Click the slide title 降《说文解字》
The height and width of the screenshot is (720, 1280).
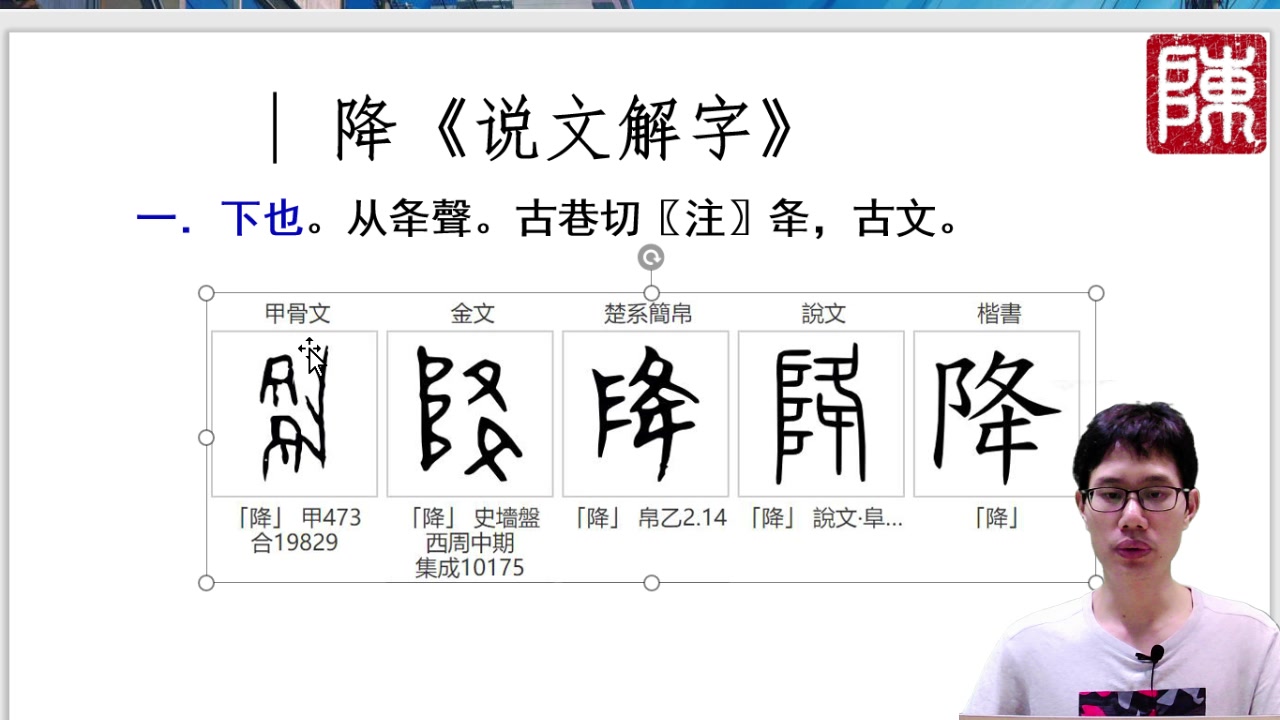(566, 130)
